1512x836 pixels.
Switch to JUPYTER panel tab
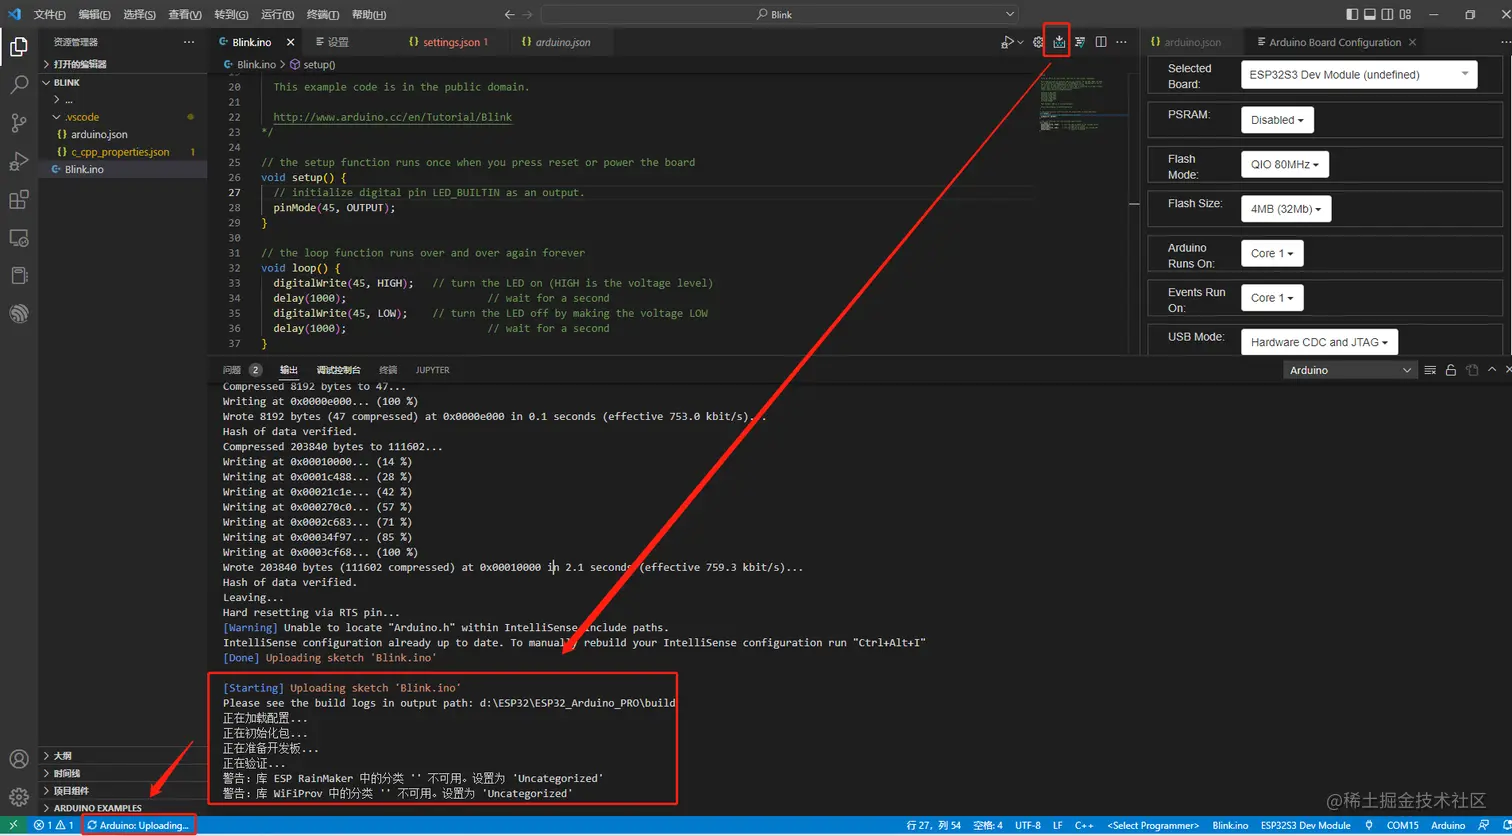point(433,370)
